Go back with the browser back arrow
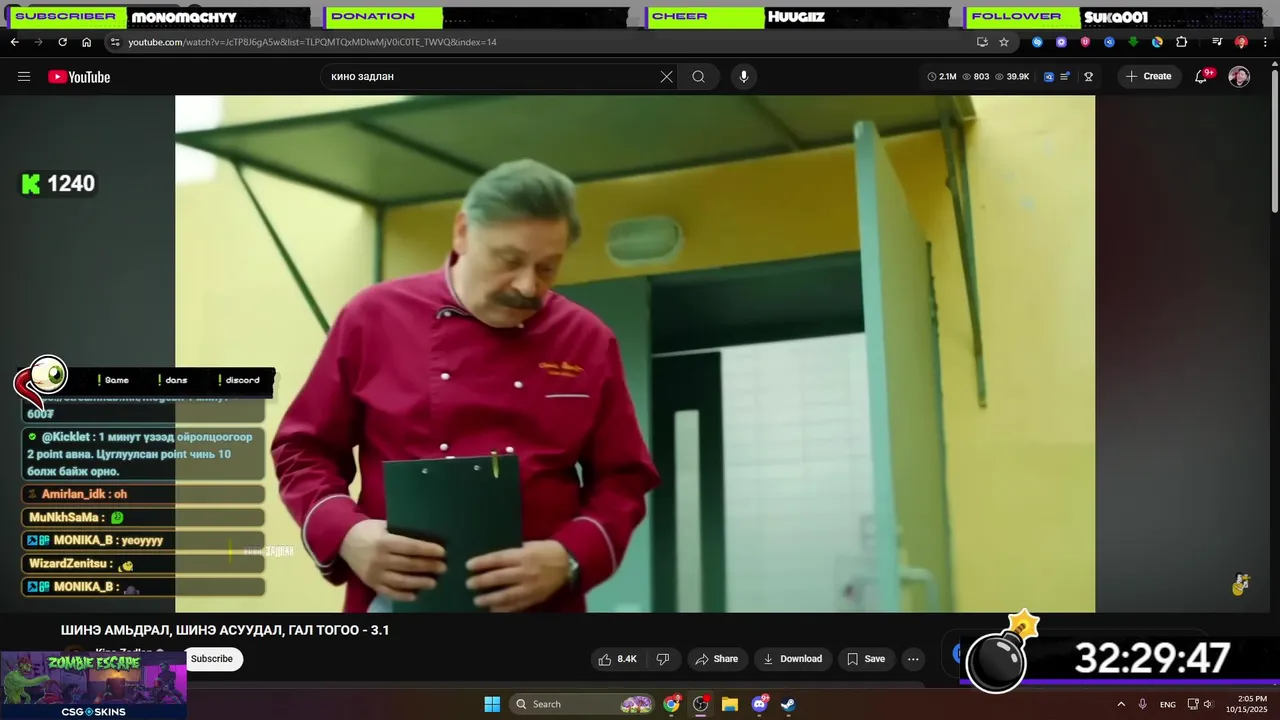The image size is (1280, 720). (14, 42)
